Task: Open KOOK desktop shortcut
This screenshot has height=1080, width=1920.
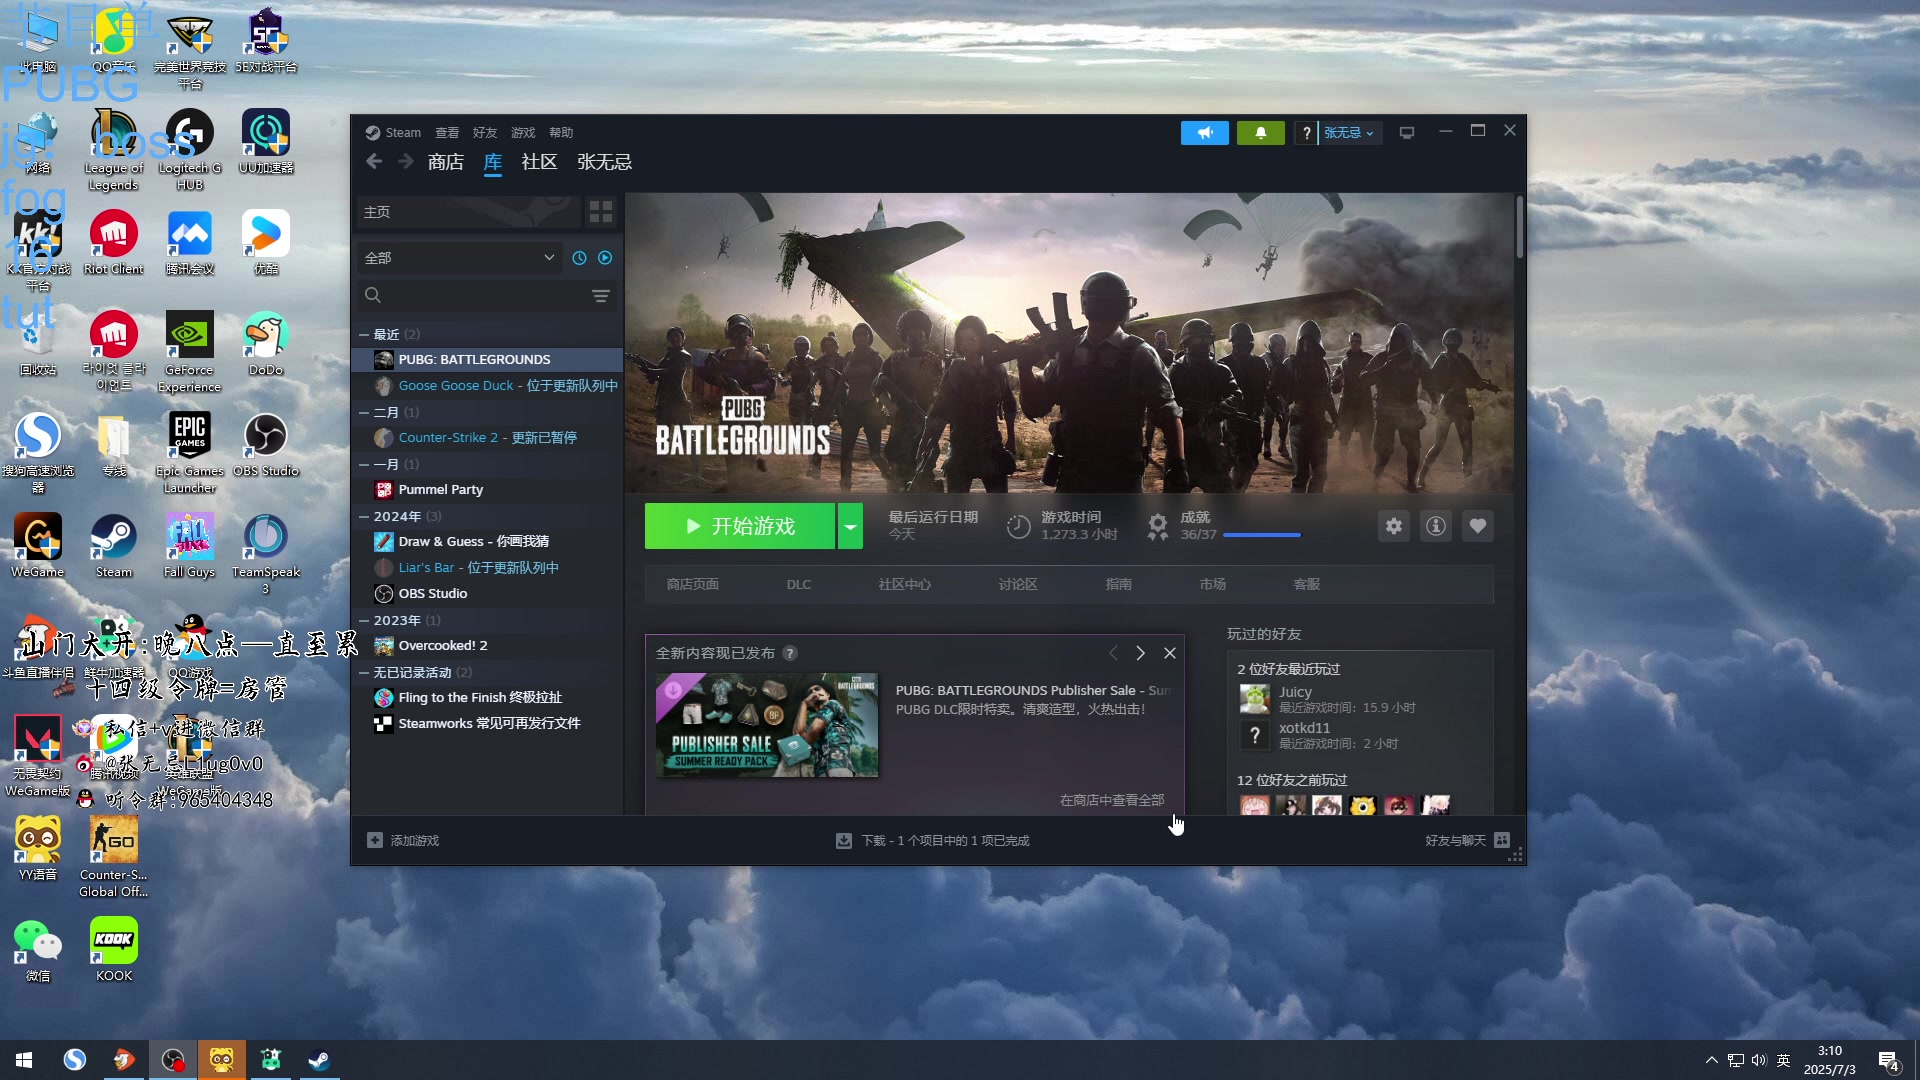Action: (x=114, y=950)
